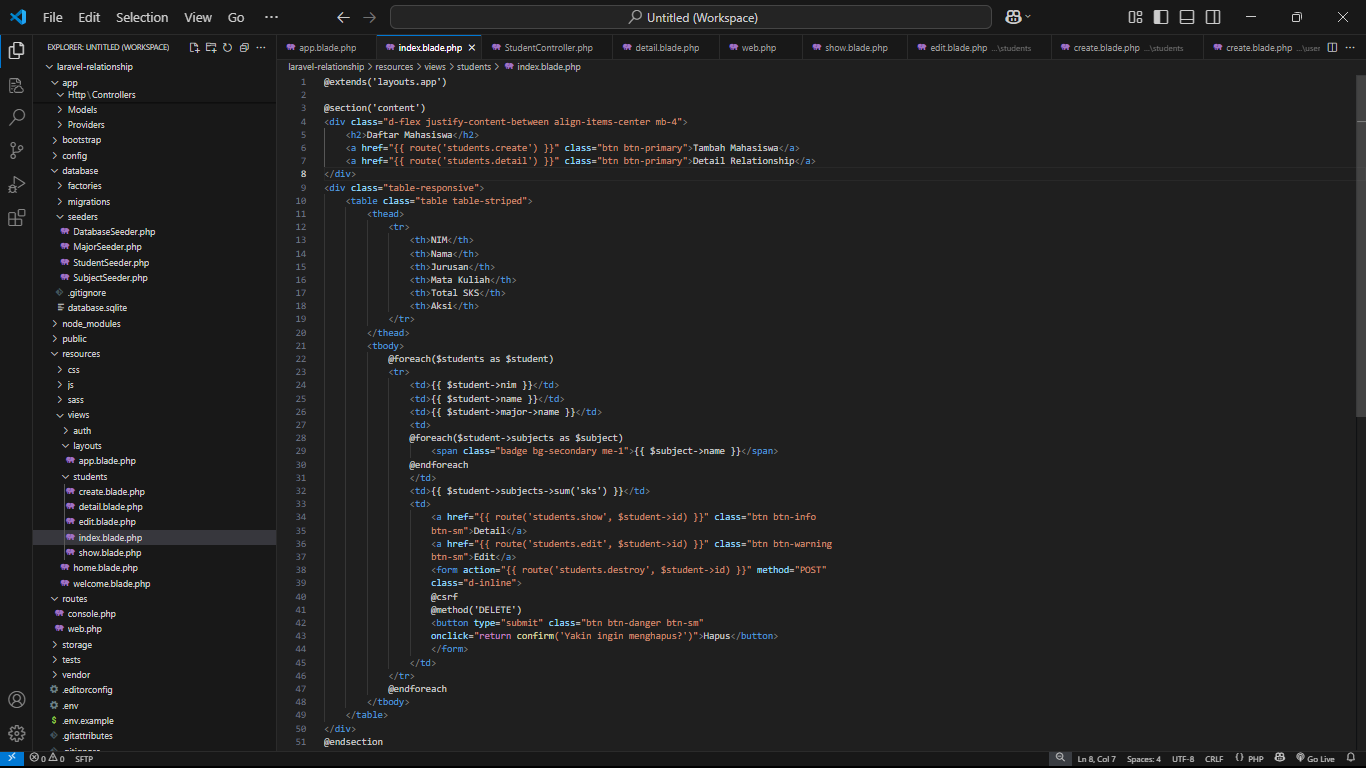The width and height of the screenshot is (1366, 768).
Task: Click the Search icon in activity bar
Action: (x=16, y=117)
